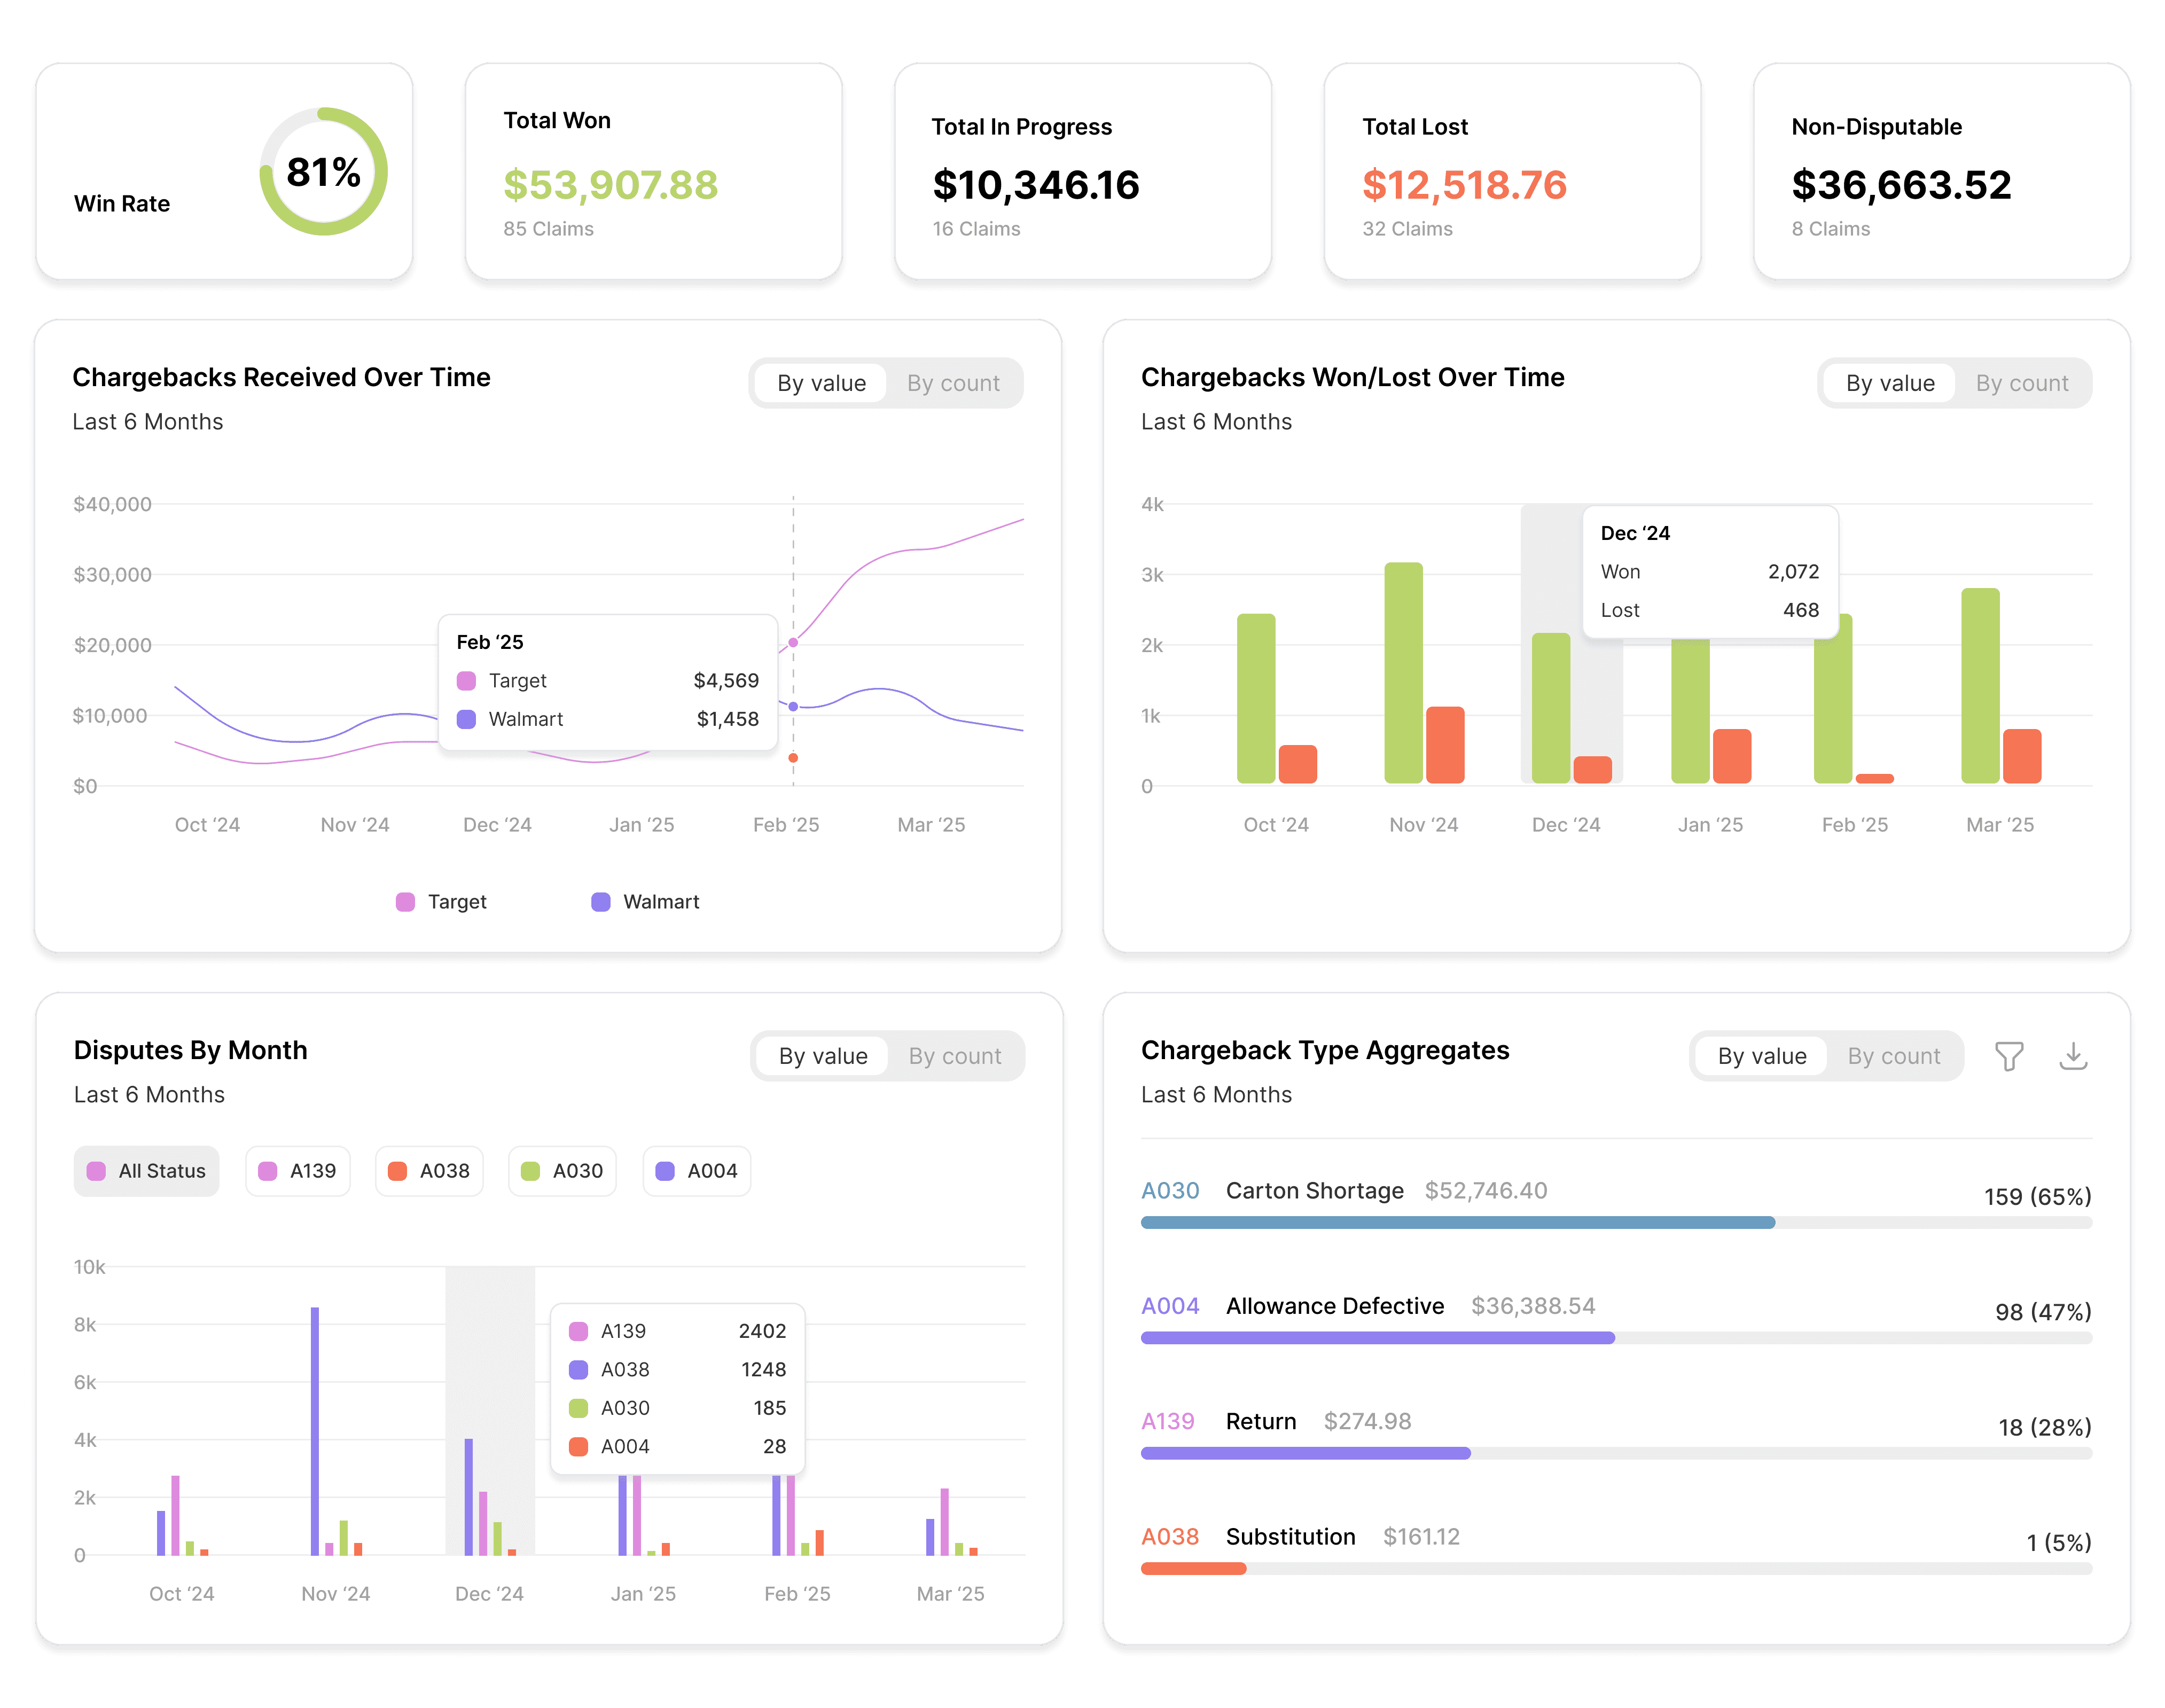The width and height of the screenshot is (2165, 1708).
Task: Open the Total Won card
Action: point(653,171)
